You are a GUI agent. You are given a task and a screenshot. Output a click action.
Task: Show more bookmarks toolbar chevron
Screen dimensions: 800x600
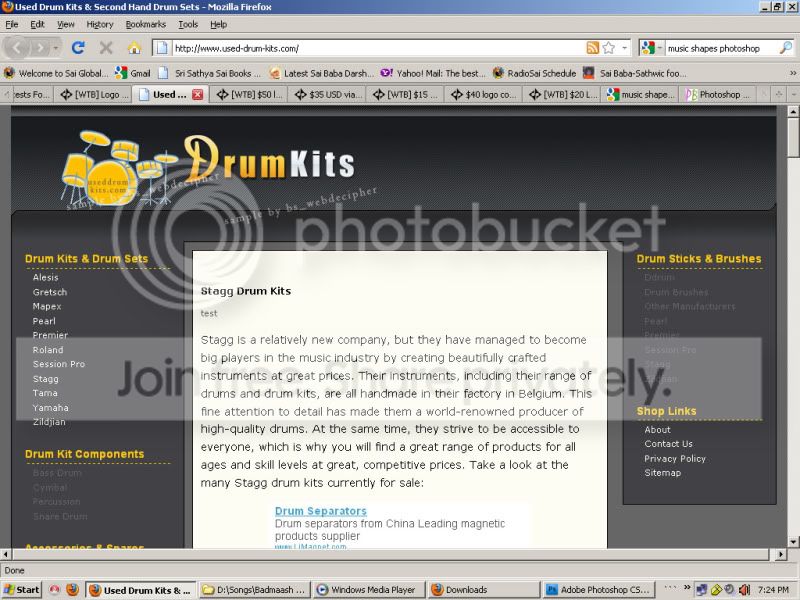(793, 73)
